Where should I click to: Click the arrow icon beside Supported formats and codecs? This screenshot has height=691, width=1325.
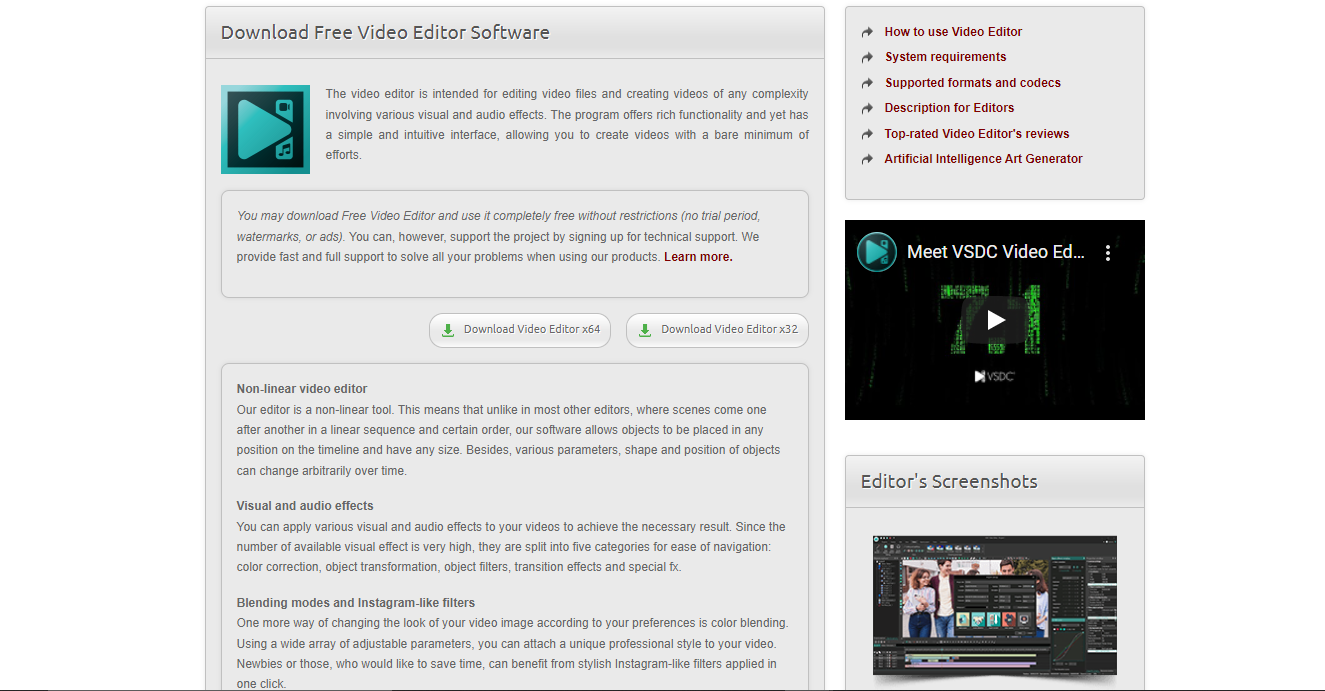[867, 83]
